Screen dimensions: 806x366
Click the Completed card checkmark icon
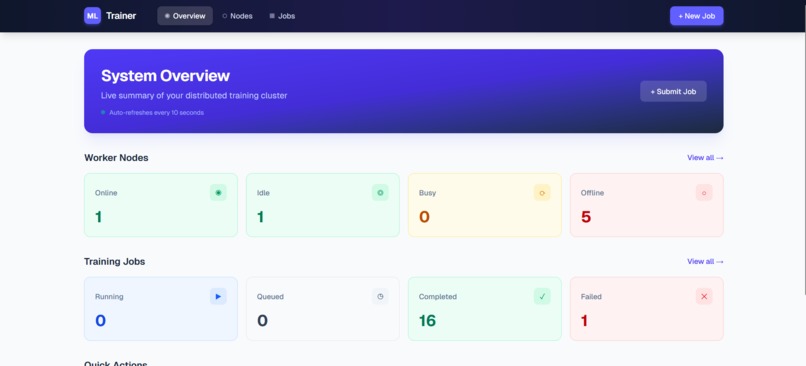click(542, 297)
